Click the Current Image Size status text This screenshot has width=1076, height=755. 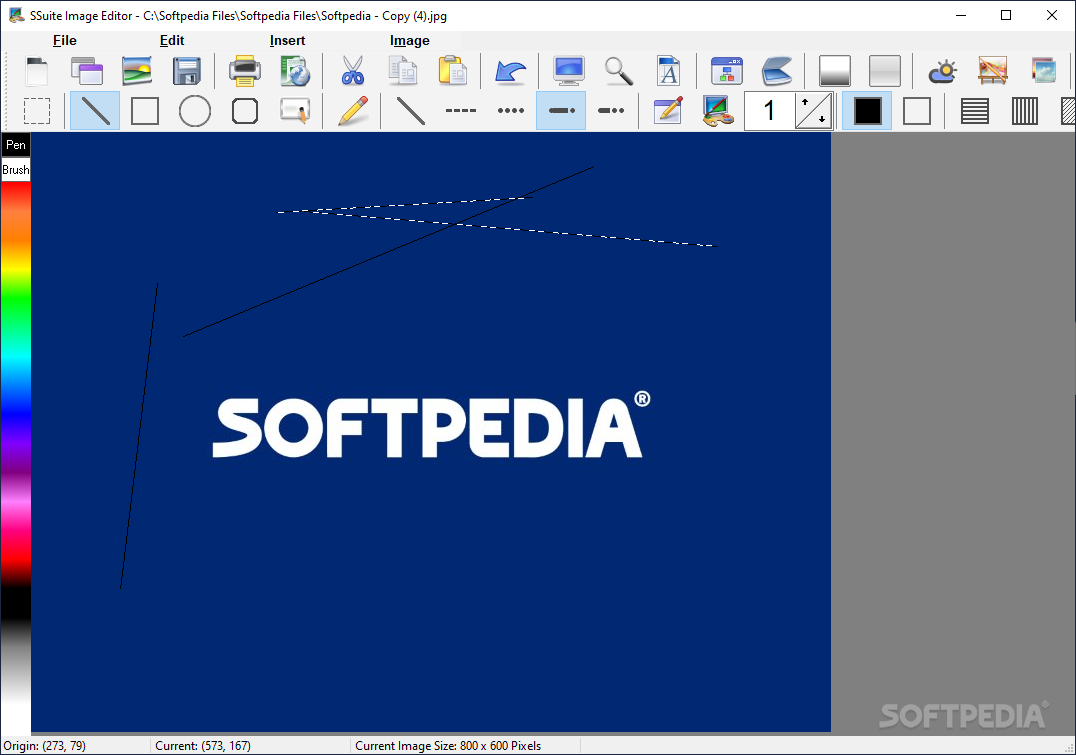coord(448,745)
